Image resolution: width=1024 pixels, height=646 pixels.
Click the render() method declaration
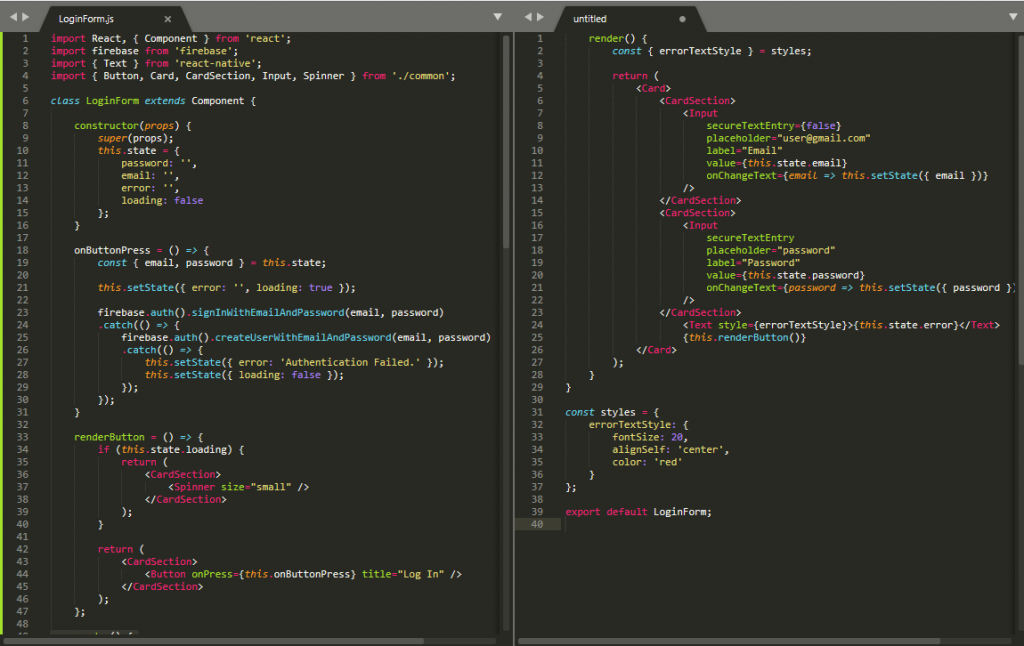(x=618, y=39)
